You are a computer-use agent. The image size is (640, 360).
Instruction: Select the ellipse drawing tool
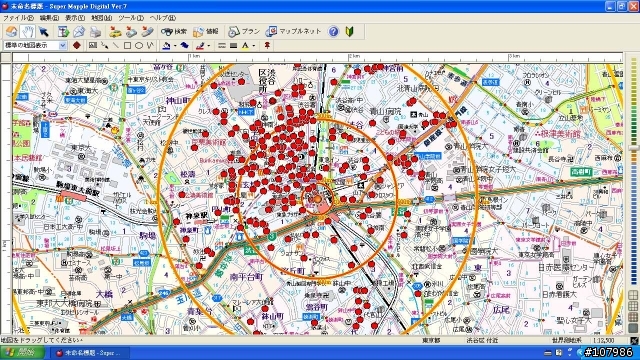[139, 45]
